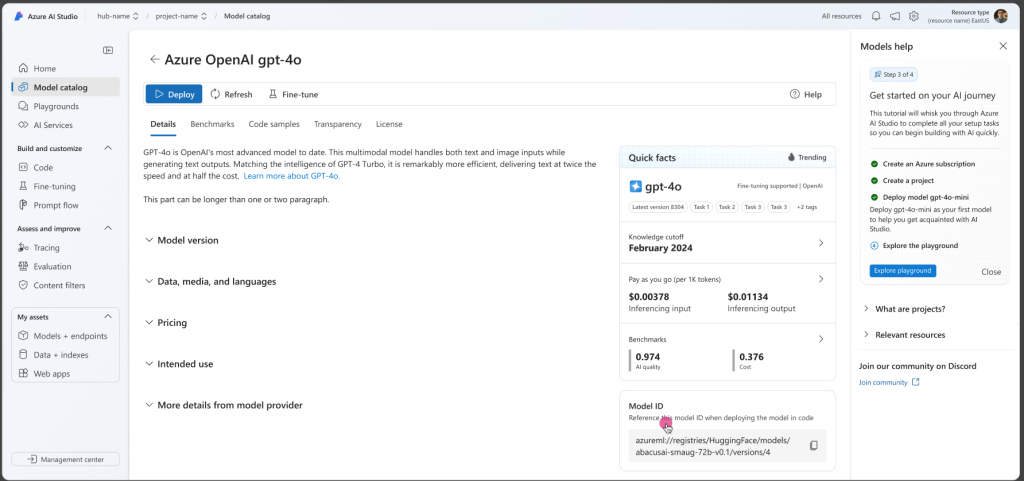Open the hub-name breadcrumb dropdown

[x=118, y=16]
